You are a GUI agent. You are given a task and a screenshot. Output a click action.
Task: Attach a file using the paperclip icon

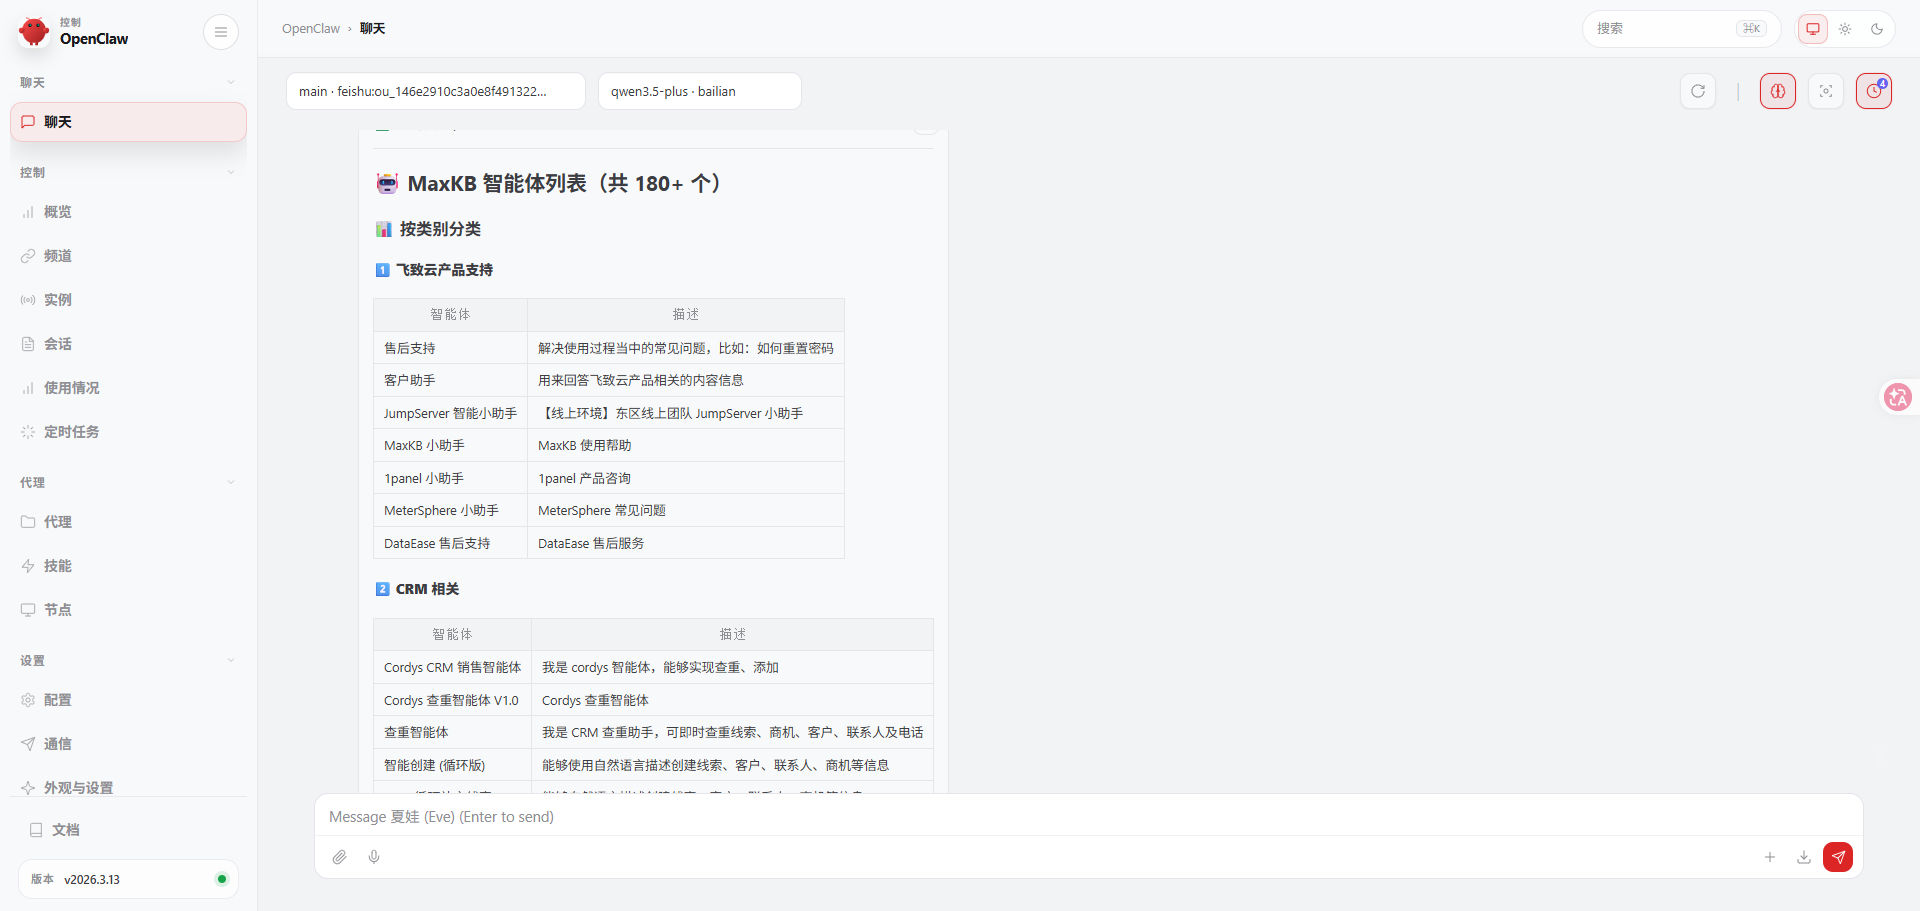tap(340, 857)
